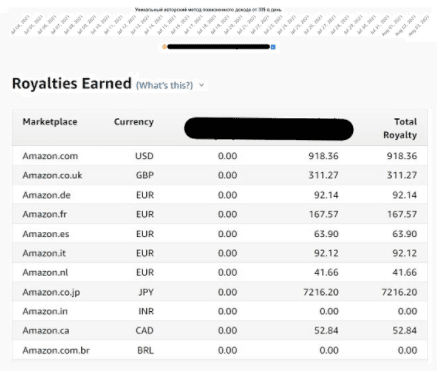Click the CAD currency cell

coord(144,331)
